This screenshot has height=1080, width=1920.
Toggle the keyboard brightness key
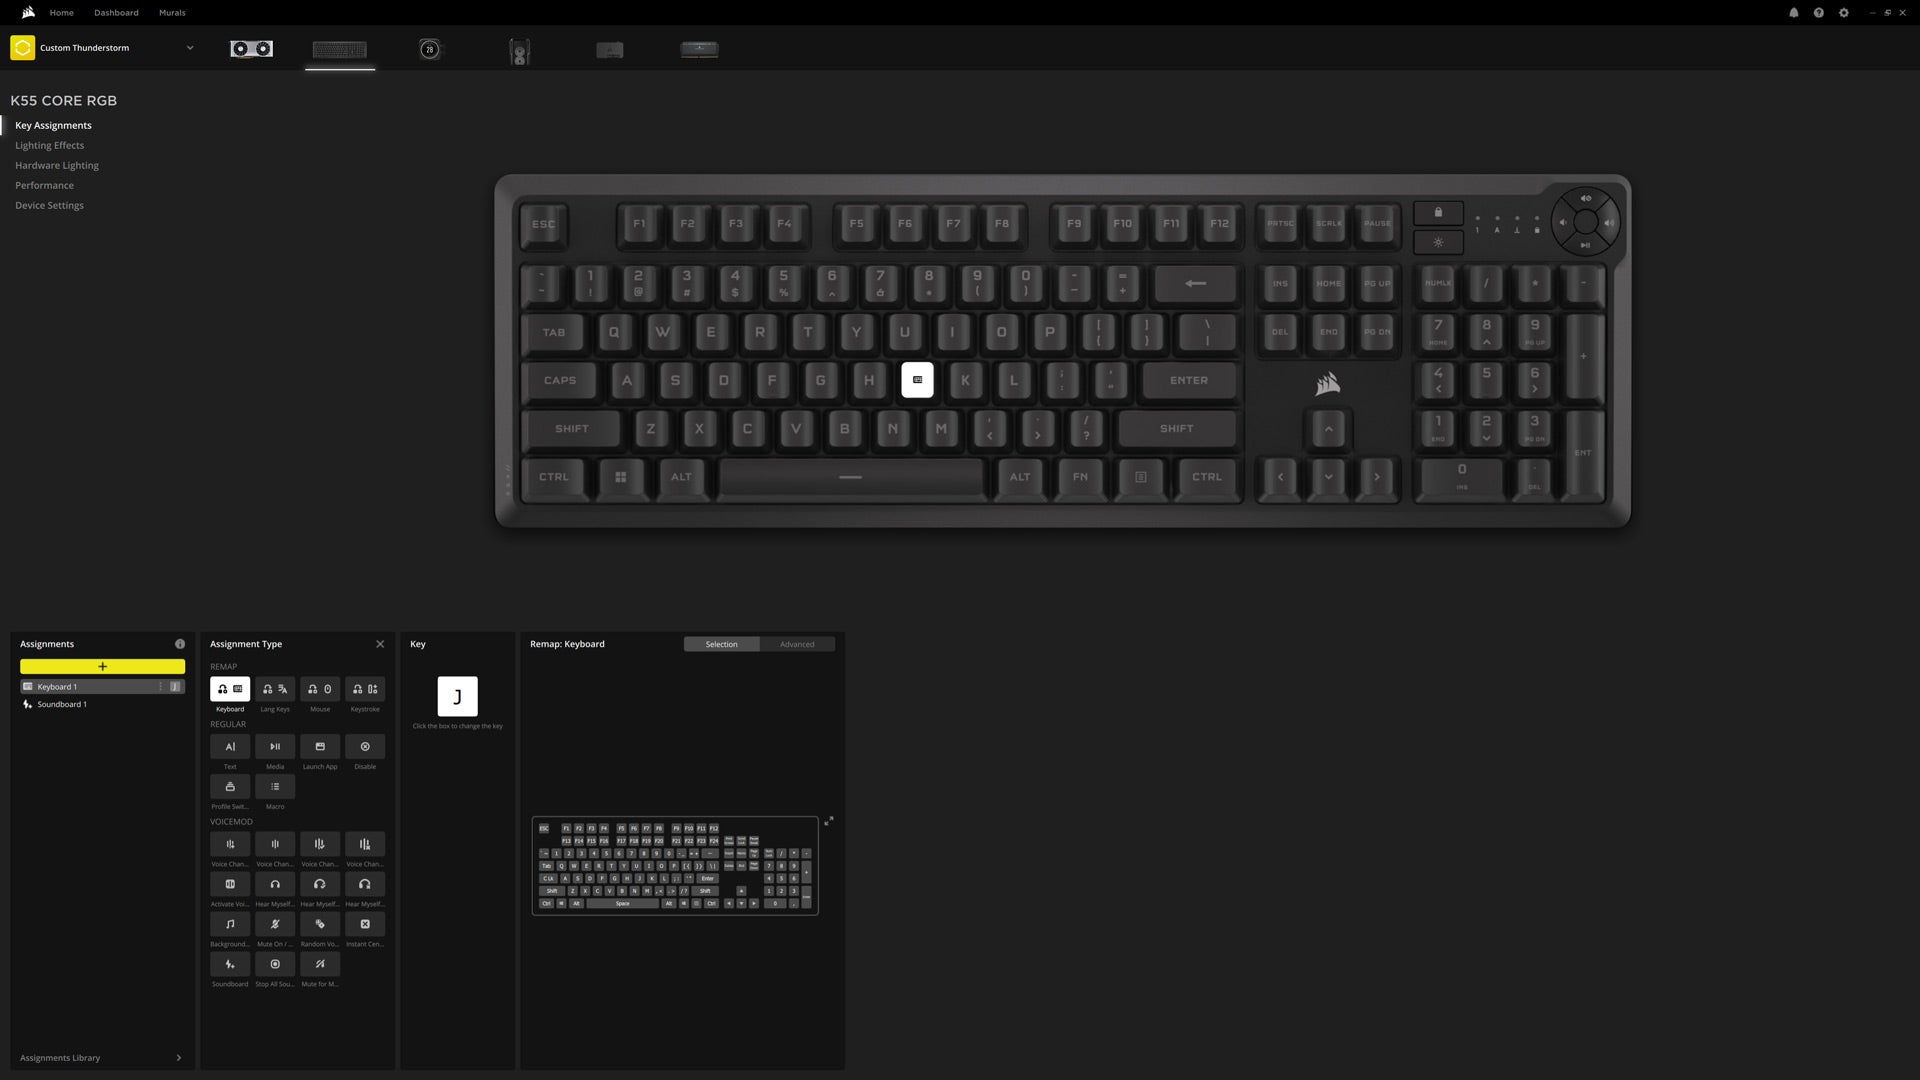point(1438,242)
